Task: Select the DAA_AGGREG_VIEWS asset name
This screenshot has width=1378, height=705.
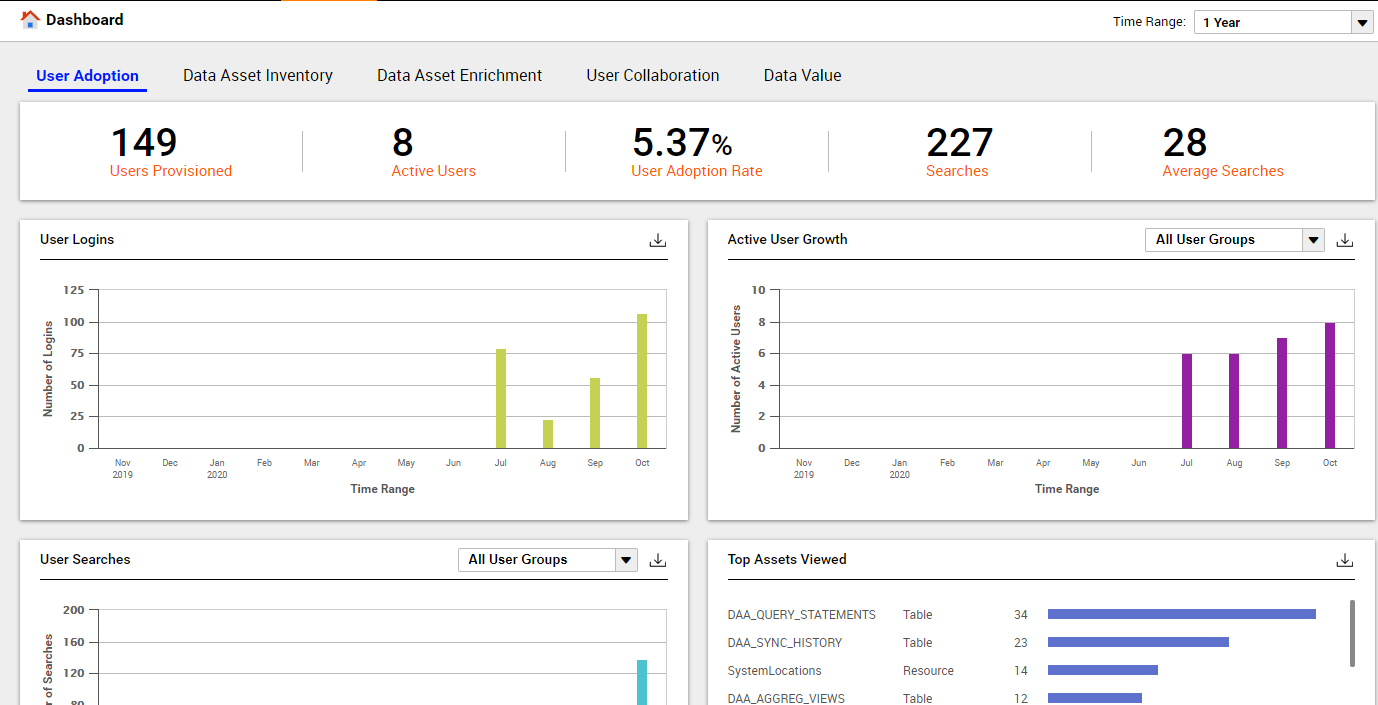Action: coord(786,699)
